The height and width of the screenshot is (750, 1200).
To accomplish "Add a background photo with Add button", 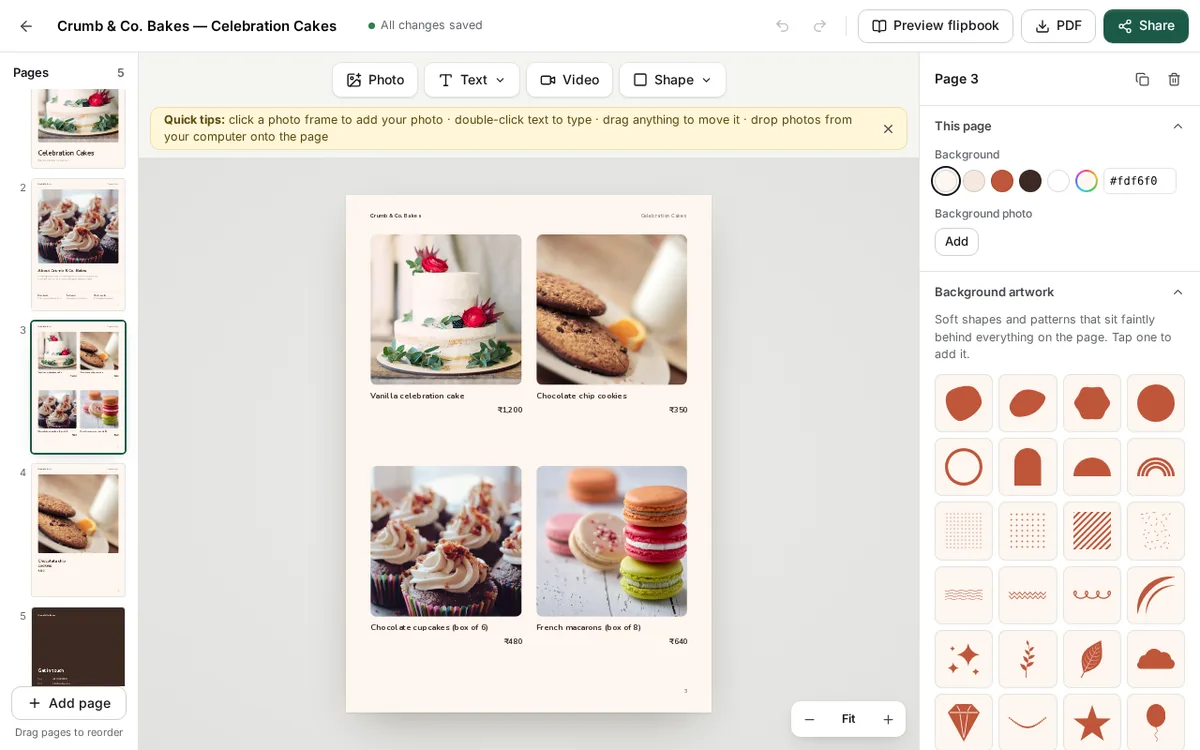I will coord(957,241).
